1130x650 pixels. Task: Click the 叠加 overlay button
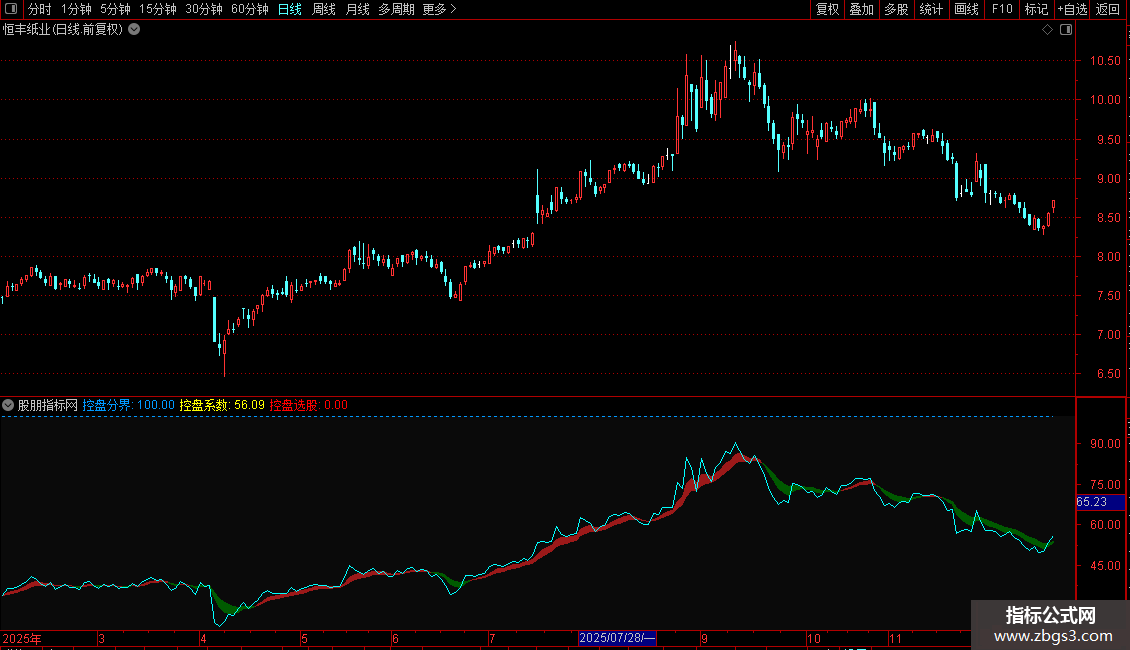click(862, 9)
